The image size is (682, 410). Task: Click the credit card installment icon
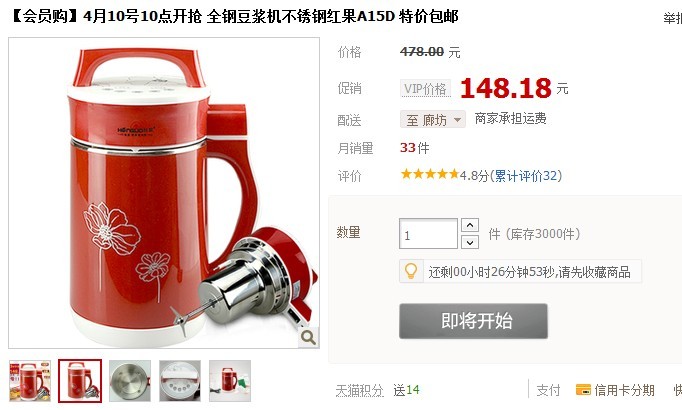[x=583, y=390]
